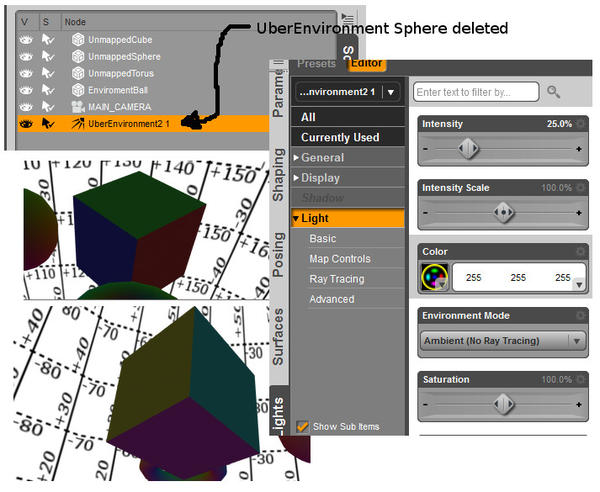
Task: Click the Node column header
Action: (75, 22)
